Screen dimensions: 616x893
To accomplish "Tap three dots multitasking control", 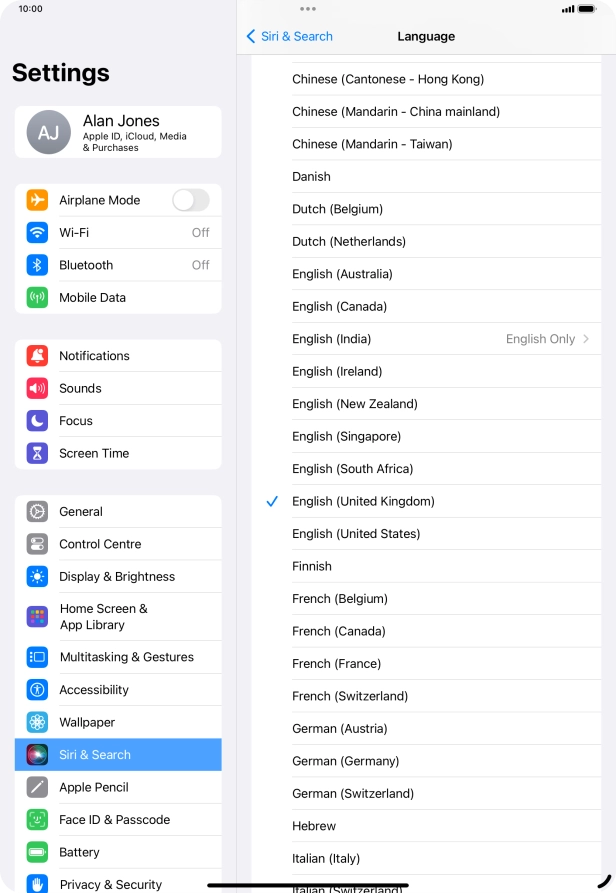I will coord(308,9).
